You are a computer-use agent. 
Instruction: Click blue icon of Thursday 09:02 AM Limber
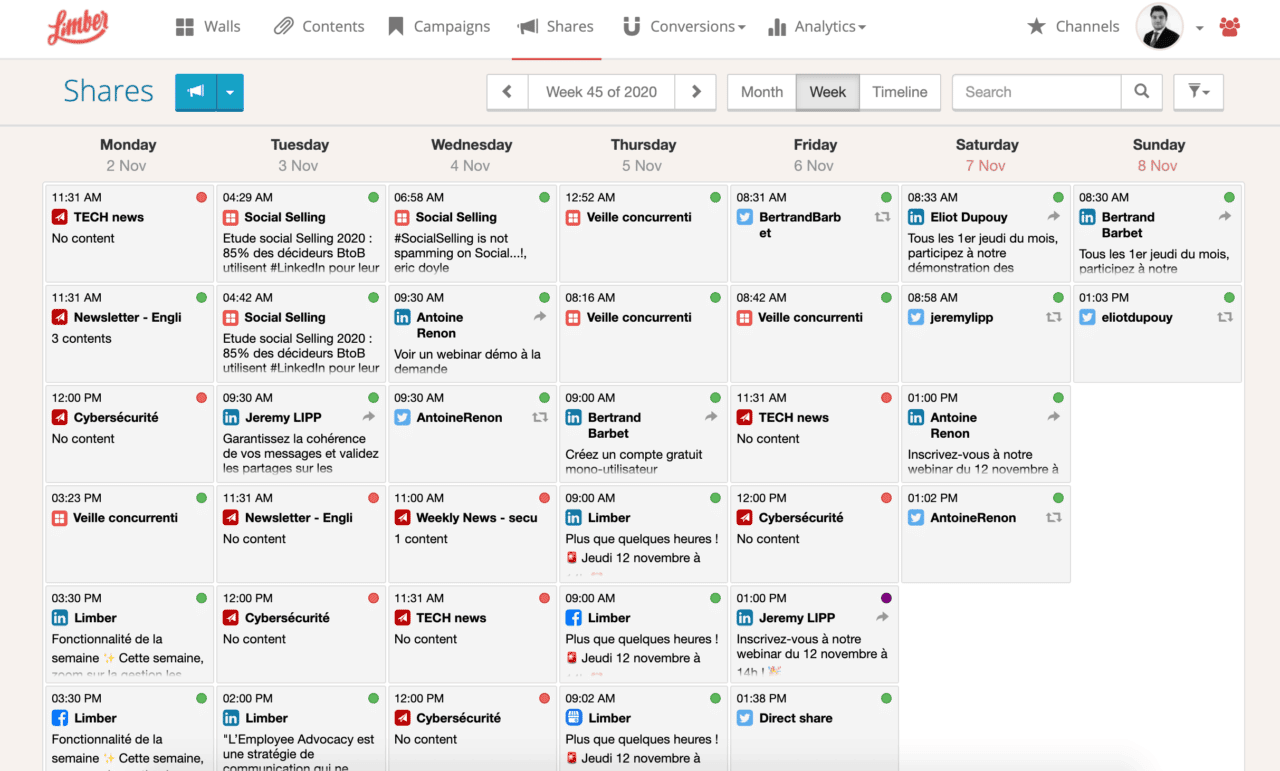573,718
